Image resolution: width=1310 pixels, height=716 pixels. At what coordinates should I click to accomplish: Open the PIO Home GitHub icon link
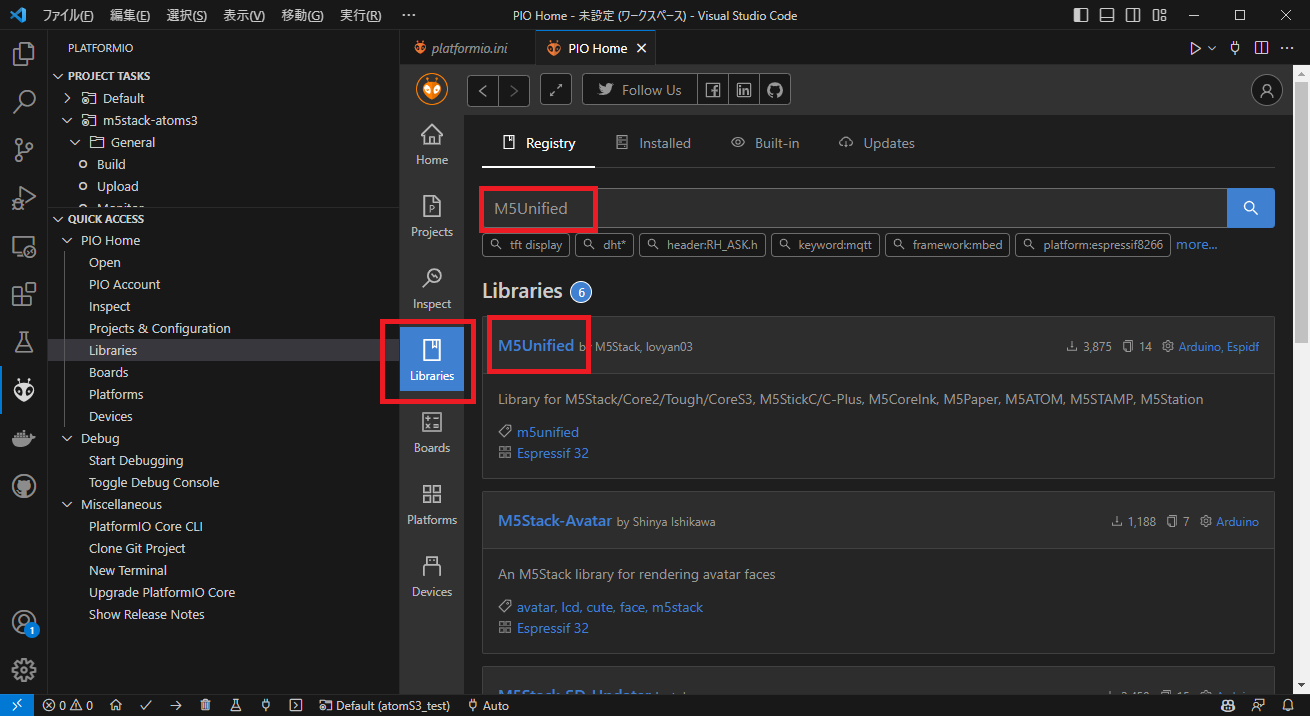point(774,90)
